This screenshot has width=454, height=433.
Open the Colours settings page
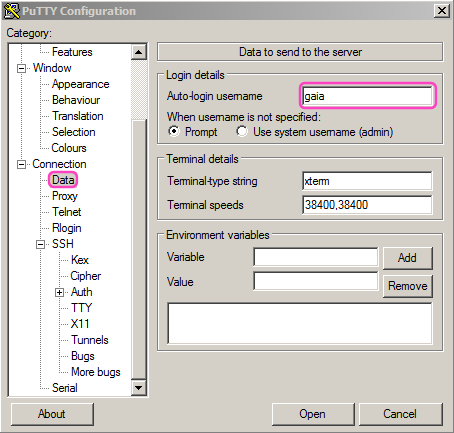69,148
